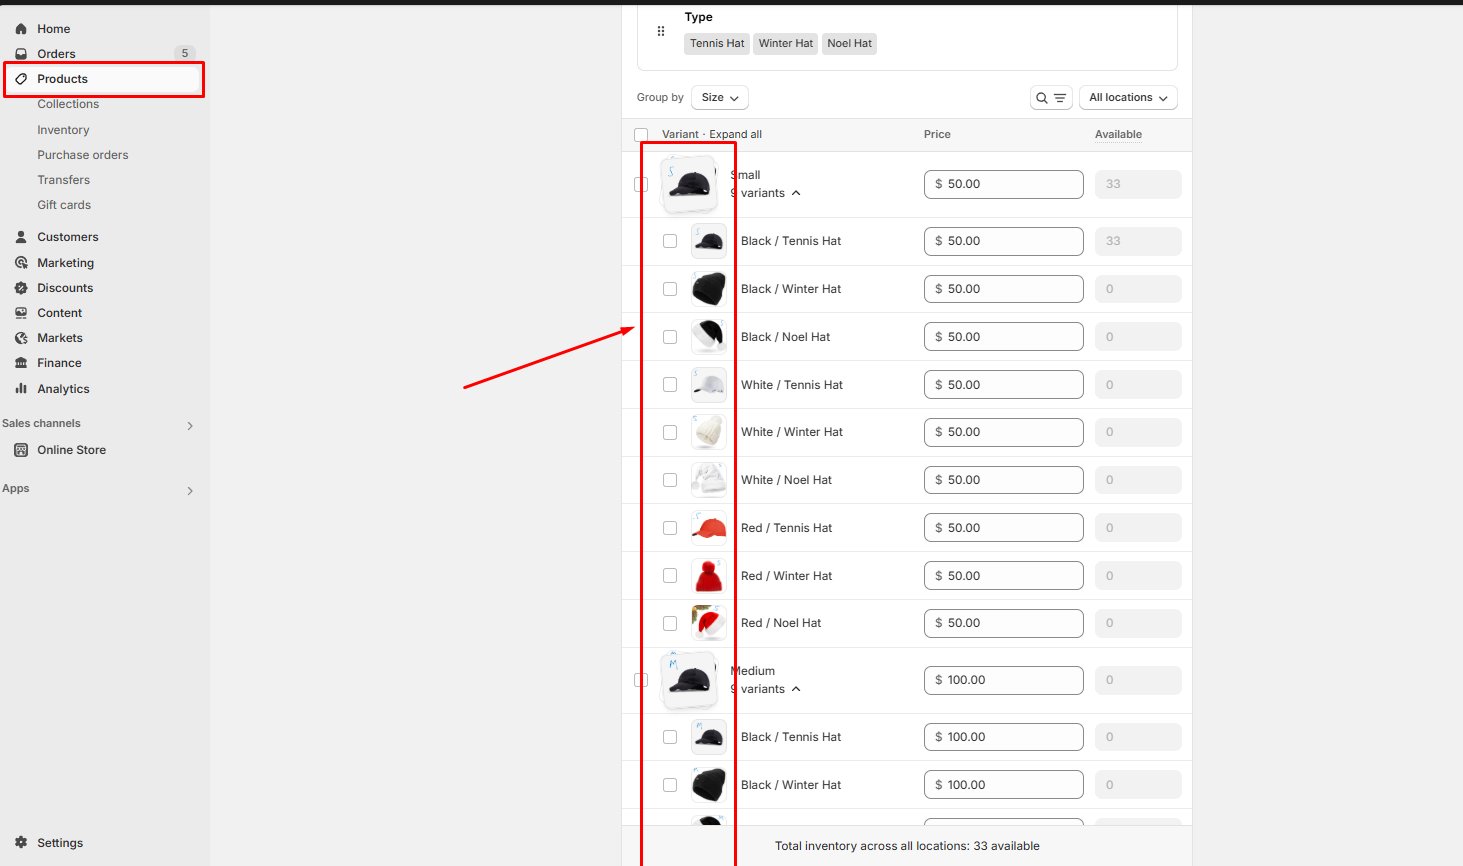Click the Home icon in sidebar
1463x866 pixels.
tap(21, 29)
